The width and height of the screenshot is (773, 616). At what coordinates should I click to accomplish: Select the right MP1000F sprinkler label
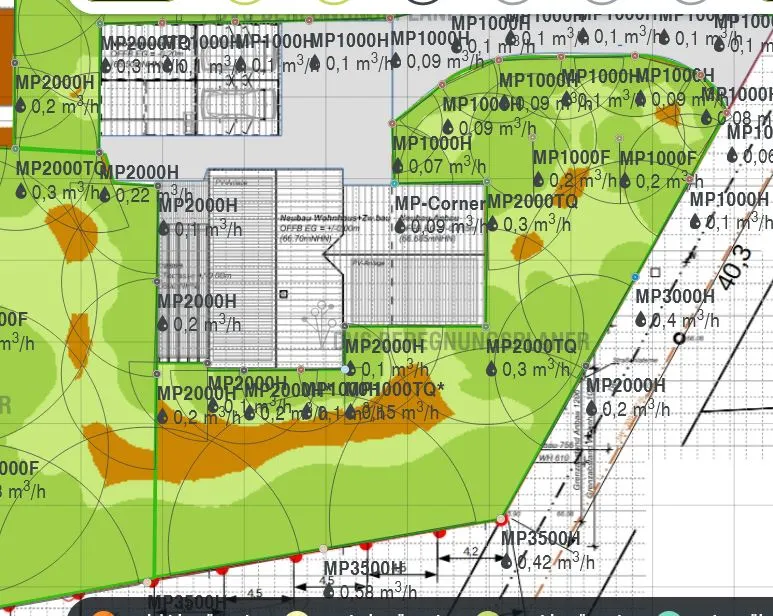pyautogui.click(x=658, y=159)
